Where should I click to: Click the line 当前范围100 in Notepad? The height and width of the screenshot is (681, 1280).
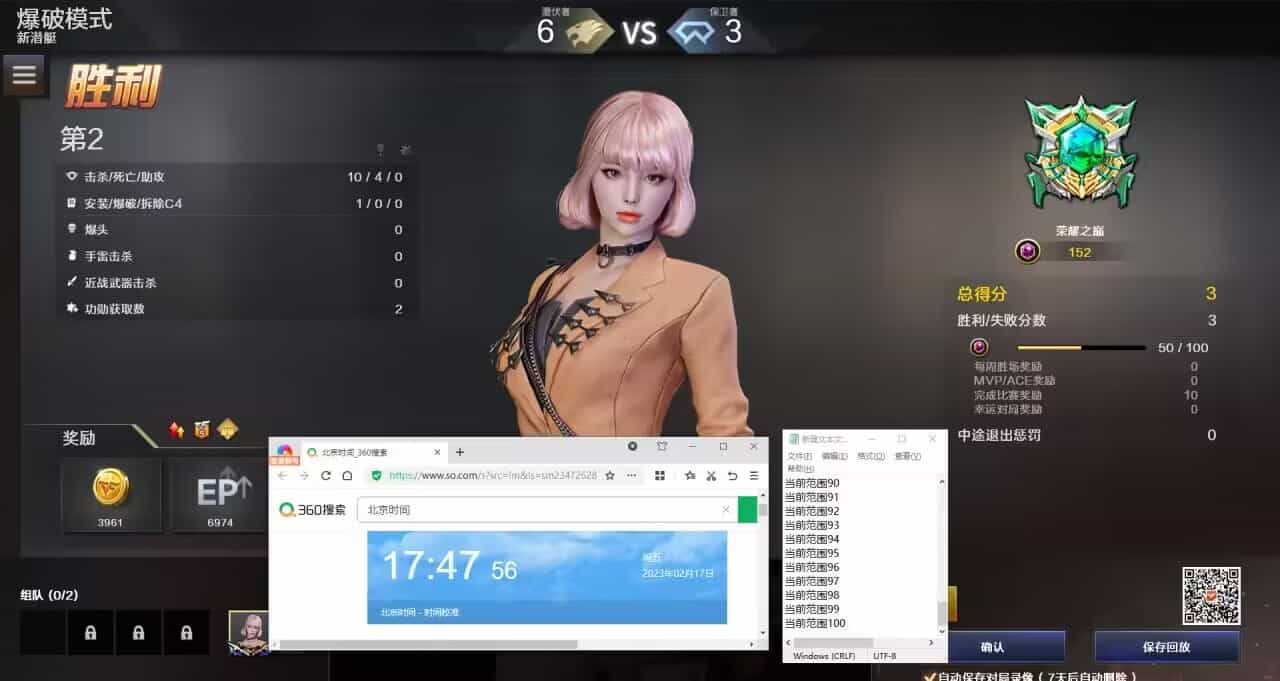815,623
